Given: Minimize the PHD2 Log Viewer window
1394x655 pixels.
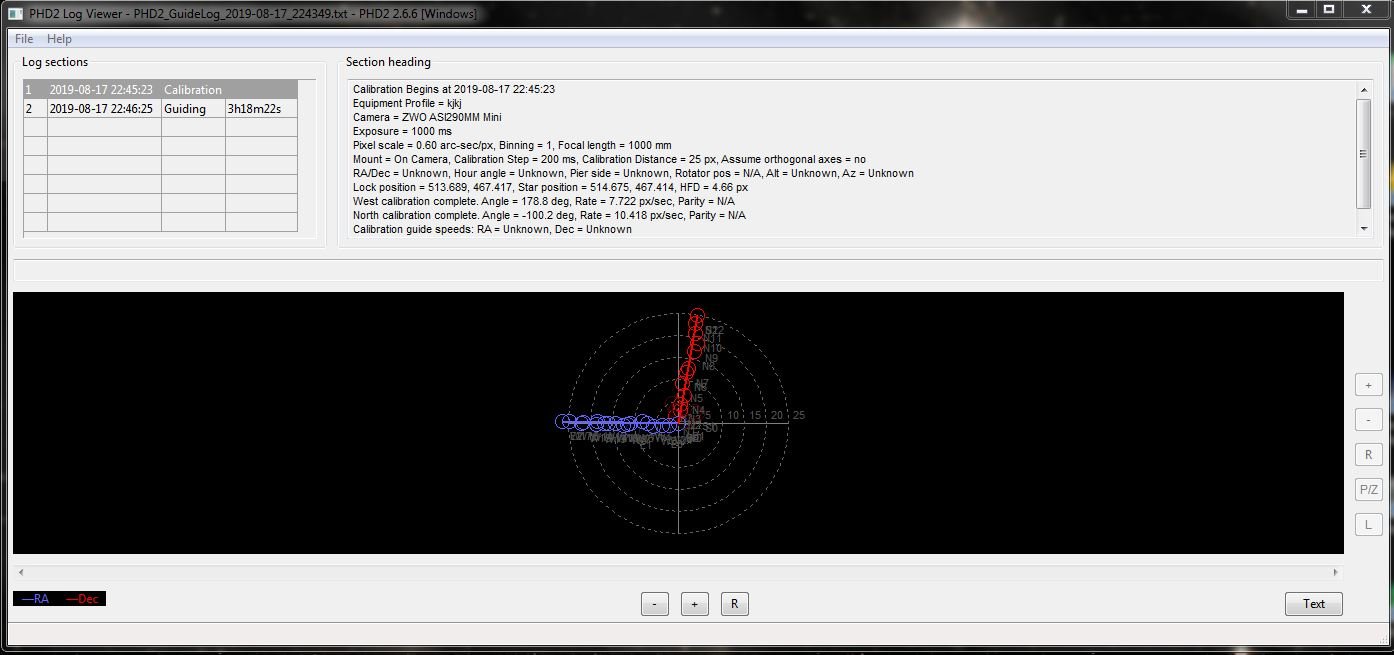Looking at the screenshot, I should point(1300,9).
